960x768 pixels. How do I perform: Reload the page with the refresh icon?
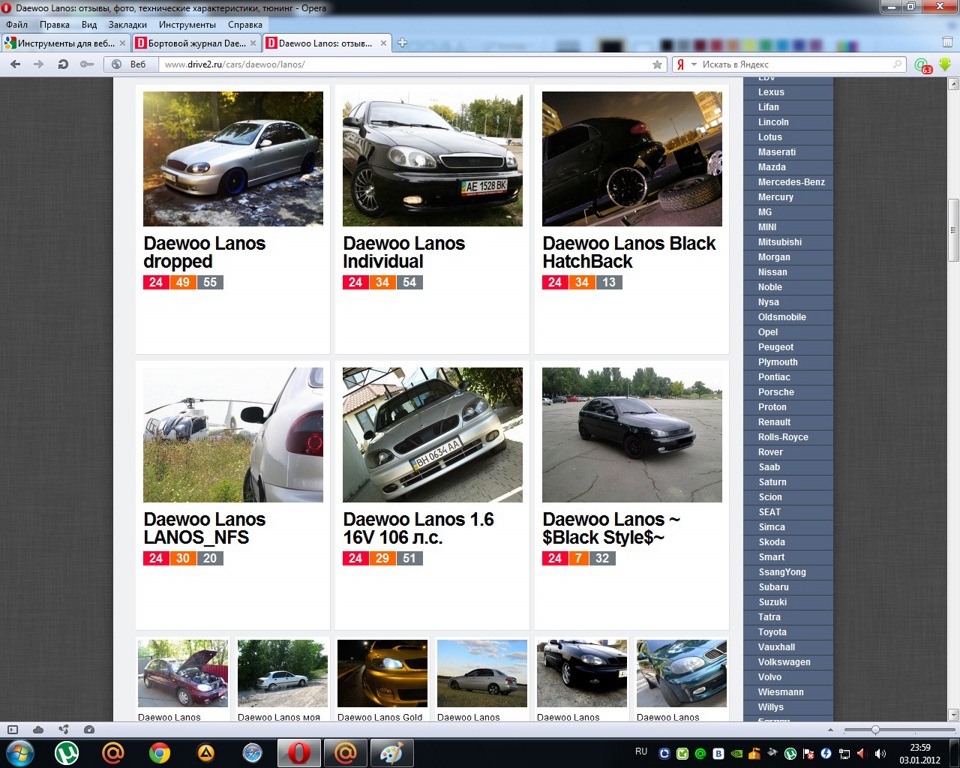point(62,64)
